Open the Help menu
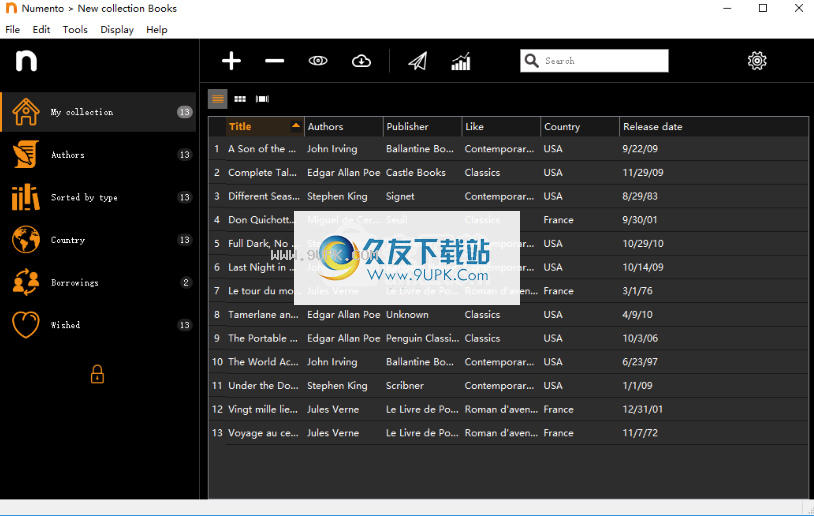 point(156,30)
